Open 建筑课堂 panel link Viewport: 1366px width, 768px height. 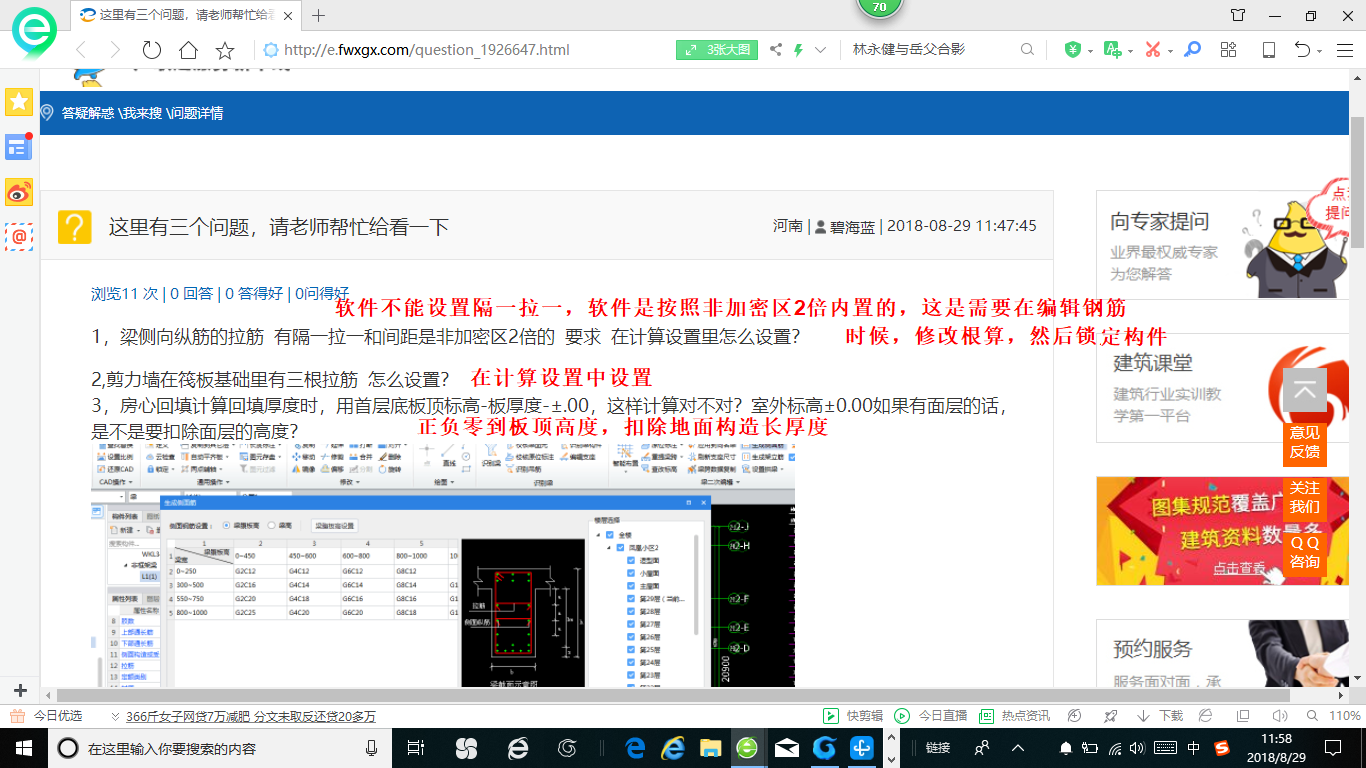[1153, 363]
